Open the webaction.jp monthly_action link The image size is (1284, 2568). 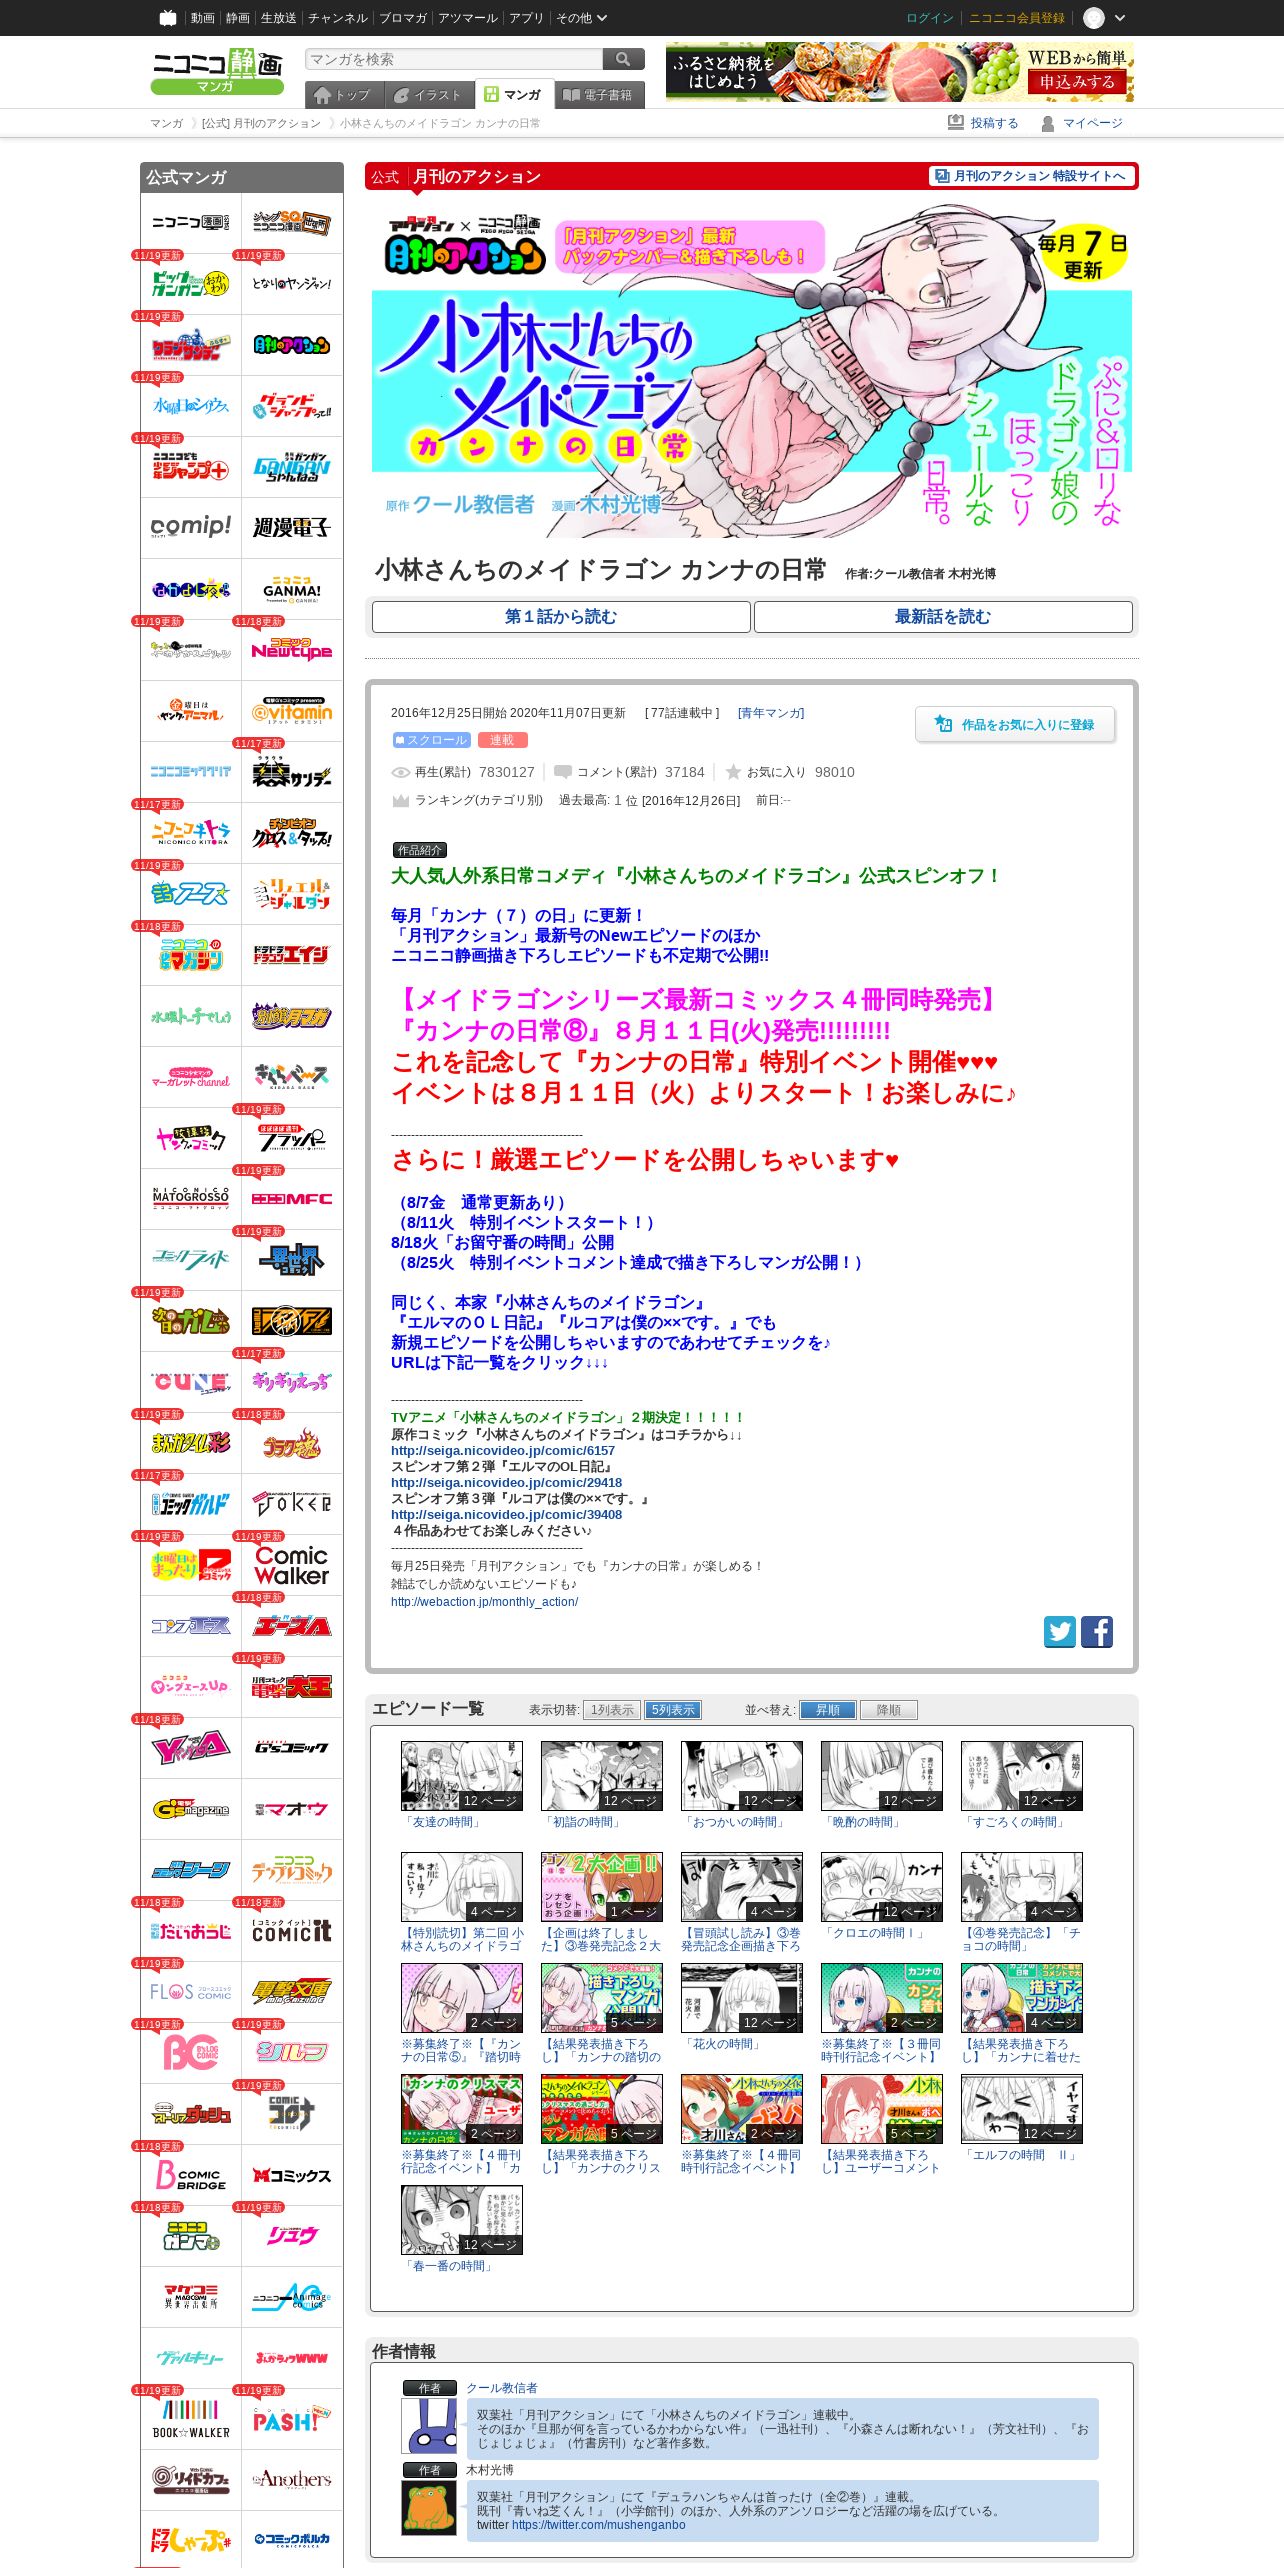tap(484, 1601)
